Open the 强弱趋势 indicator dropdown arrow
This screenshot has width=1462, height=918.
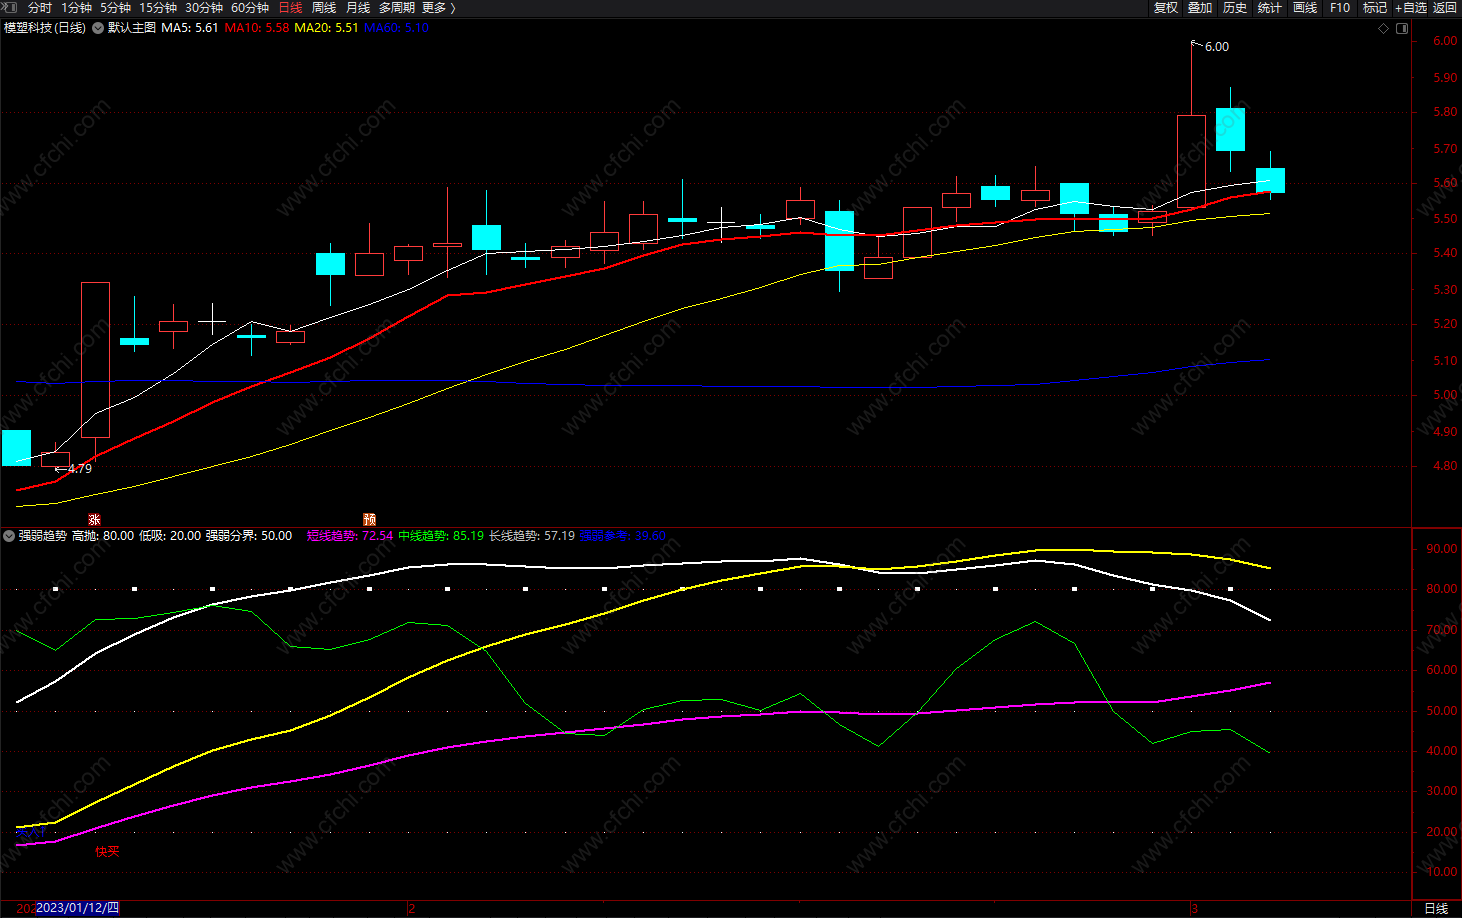click(x=9, y=536)
